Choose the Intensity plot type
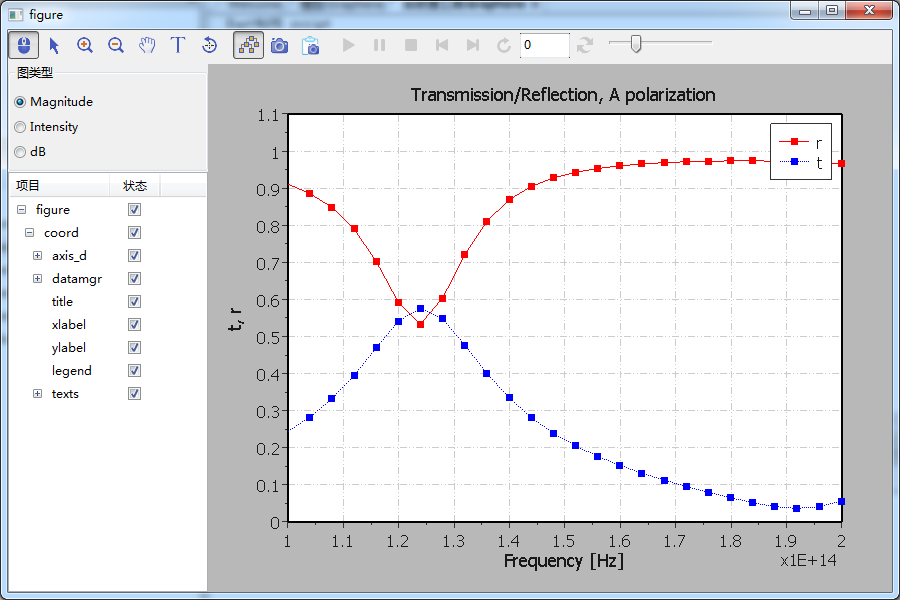Viewport: 900px width, 600px height. click(x=21, y=127)
